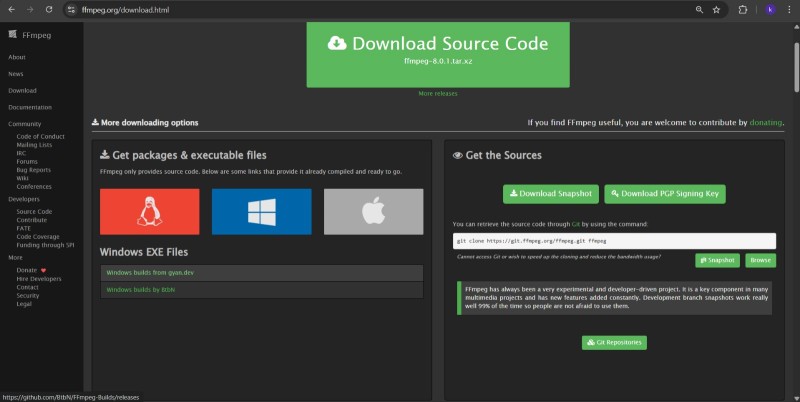Open Bug Reports sidebar link

(x=34, y=170)
